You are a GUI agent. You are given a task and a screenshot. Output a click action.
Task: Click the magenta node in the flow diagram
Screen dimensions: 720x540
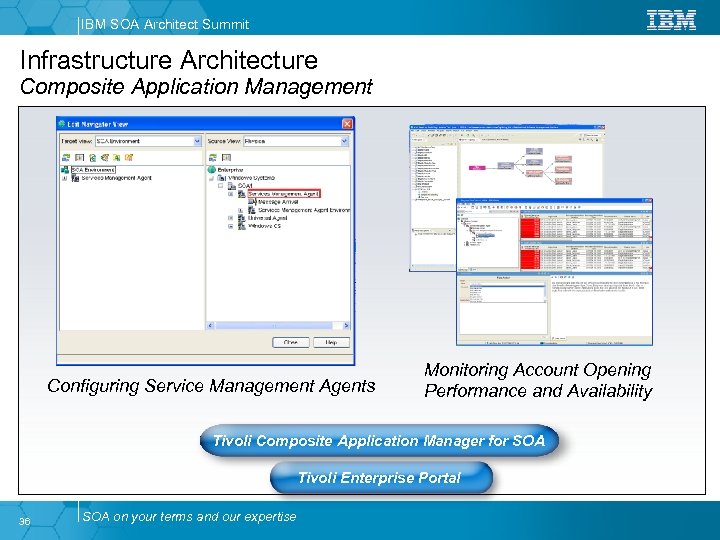(477, 168)
